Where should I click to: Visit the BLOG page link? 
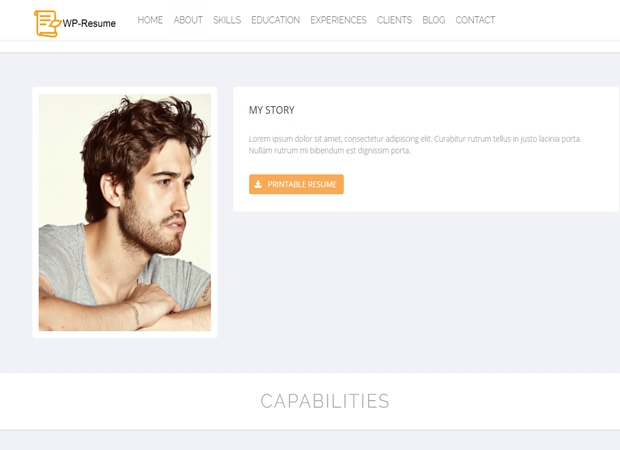click(434, 20)
